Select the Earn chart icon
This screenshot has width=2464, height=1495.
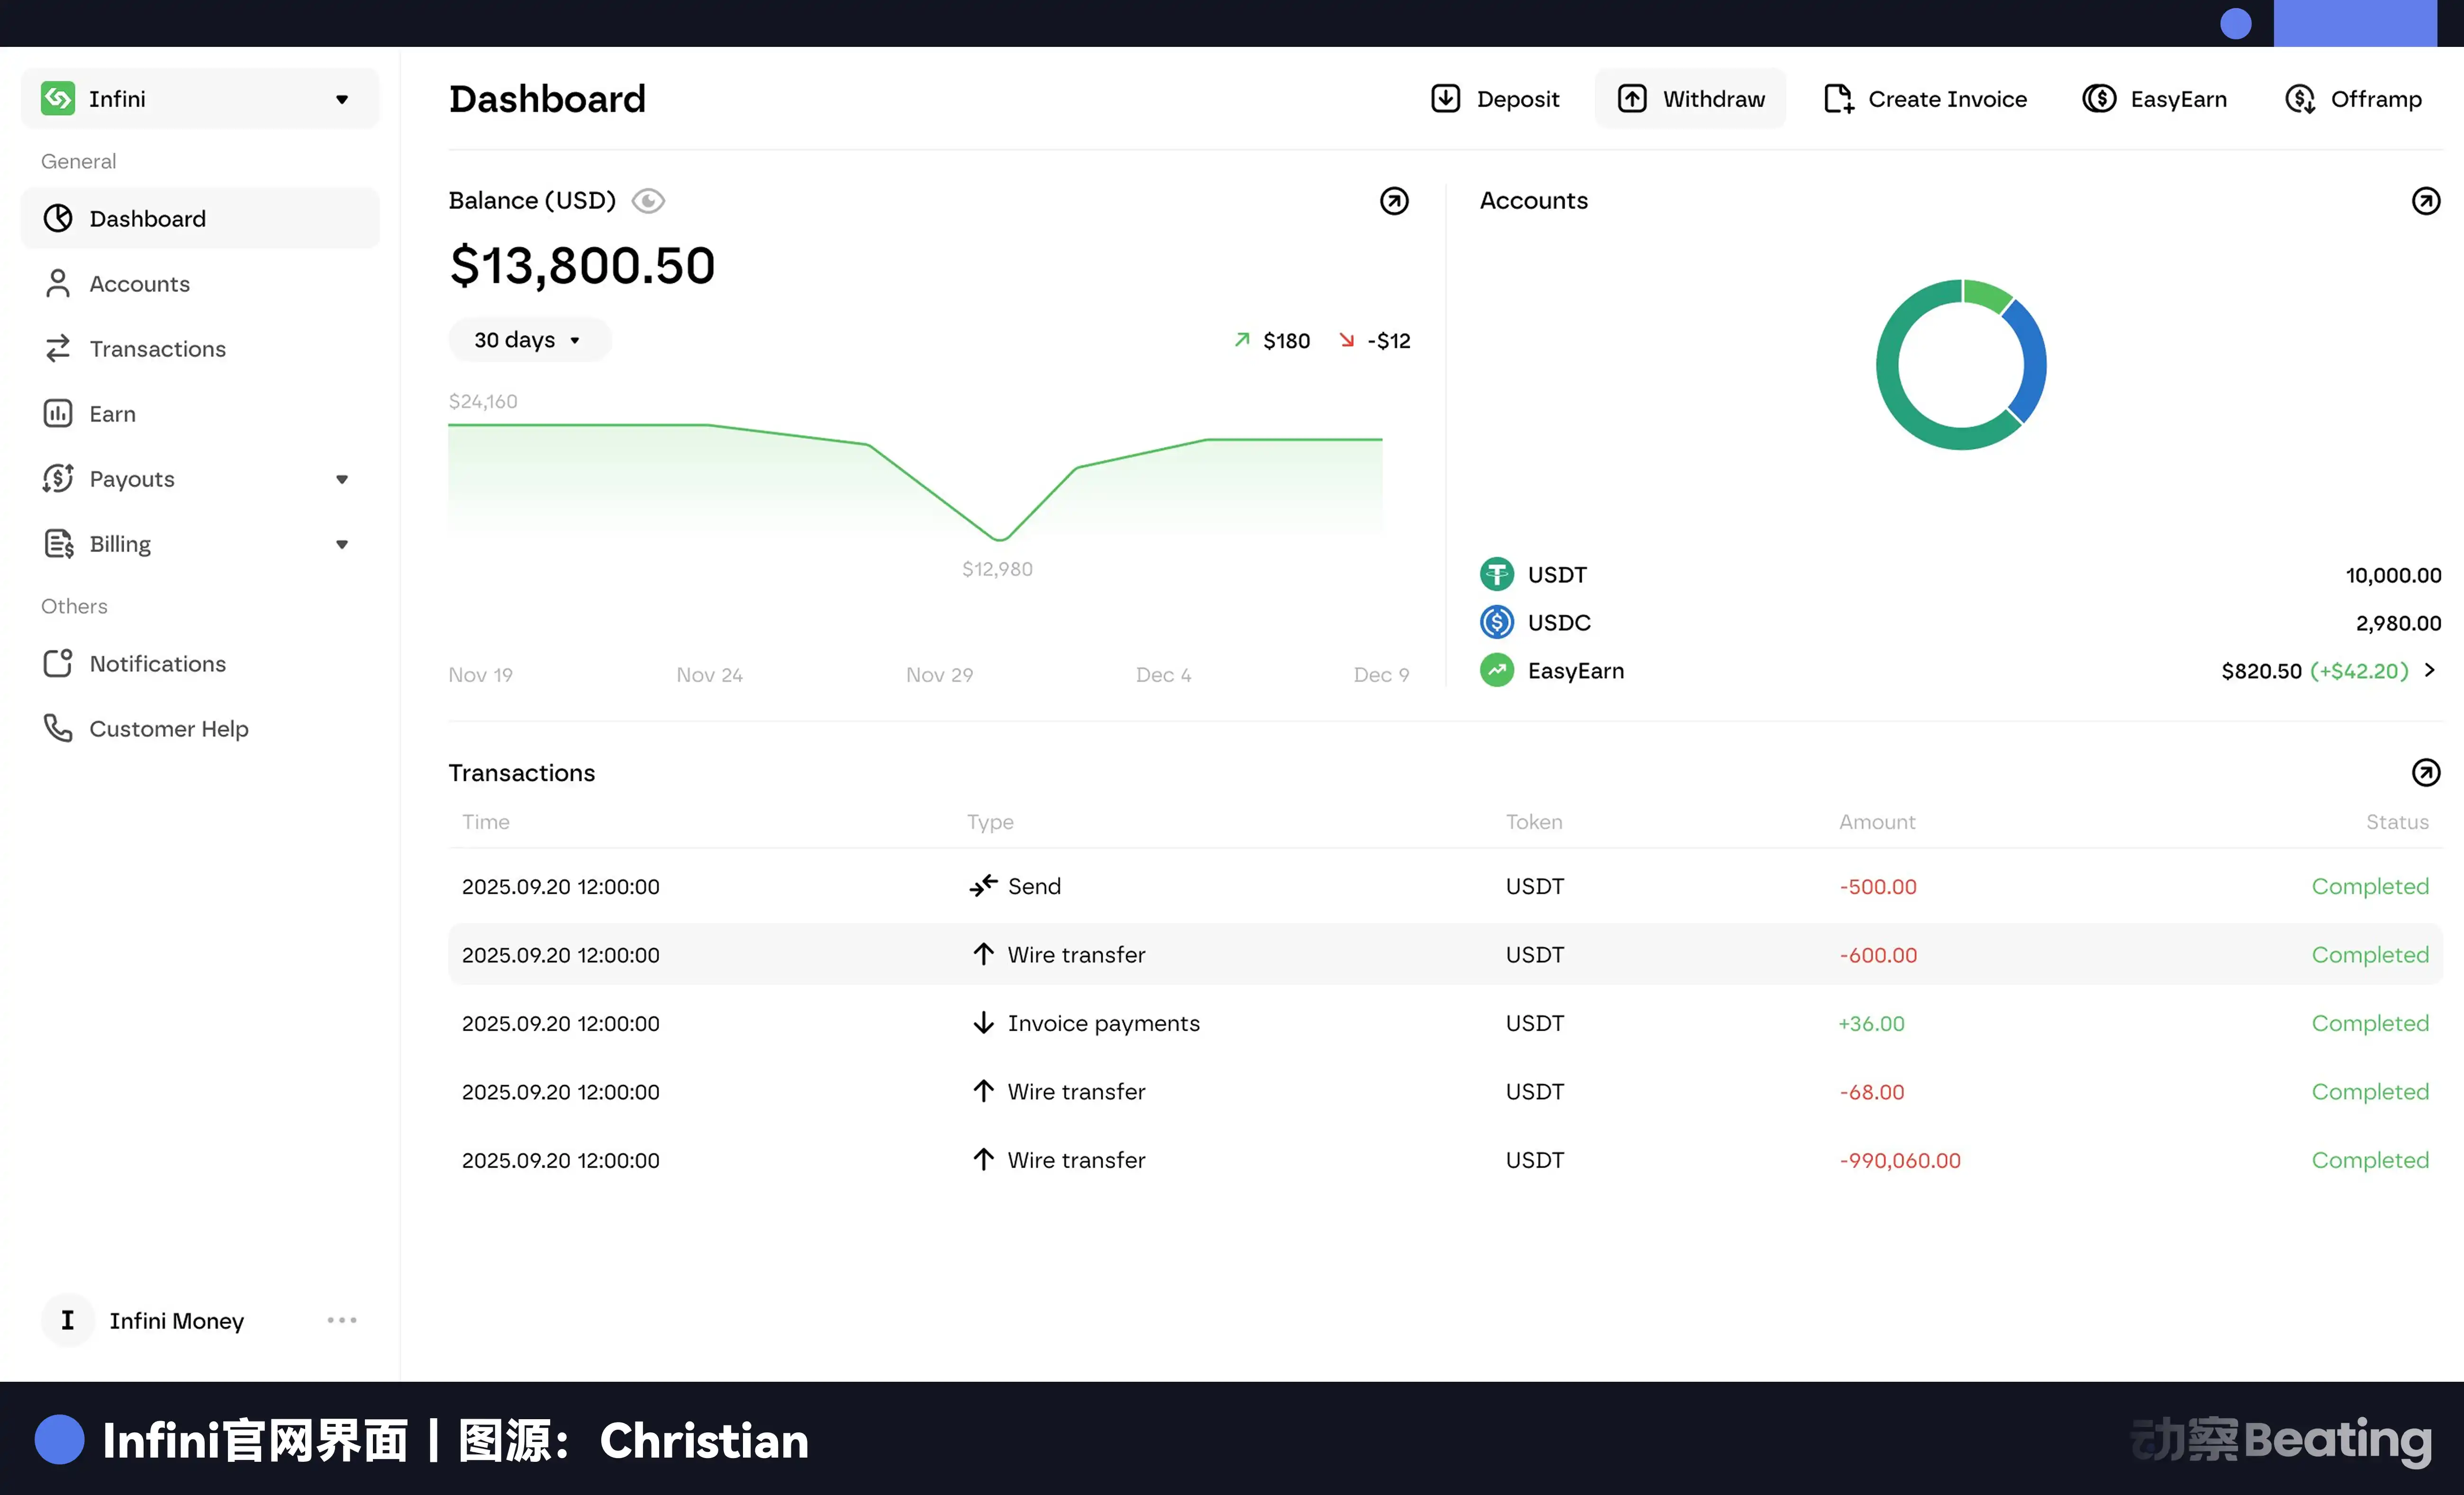(x=57, y=413)
